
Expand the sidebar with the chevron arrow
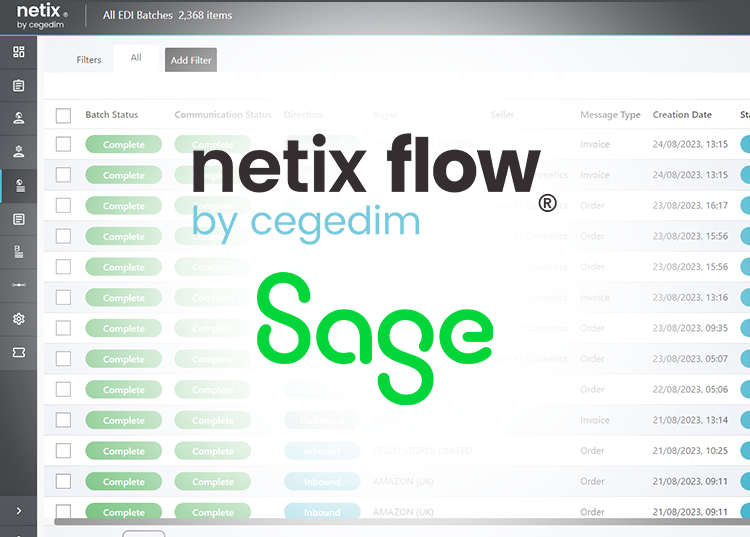click(x=19, y=511)
